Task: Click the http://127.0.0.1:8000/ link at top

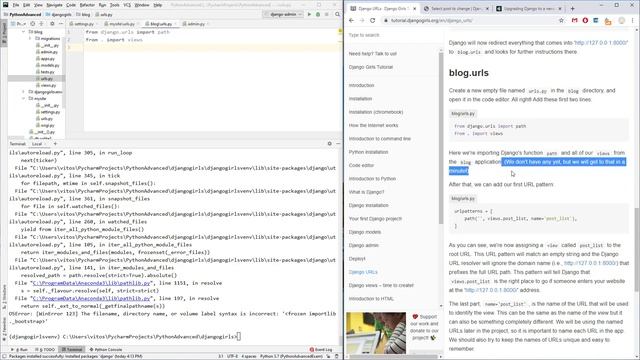Action: click(601, 42)
